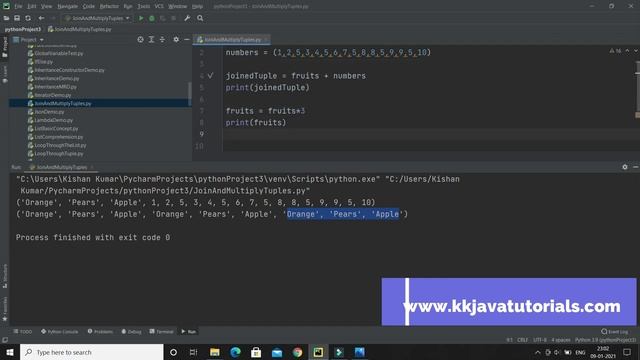Open the Problems tool window
640x360 pixels.
(x=100, y=331)
